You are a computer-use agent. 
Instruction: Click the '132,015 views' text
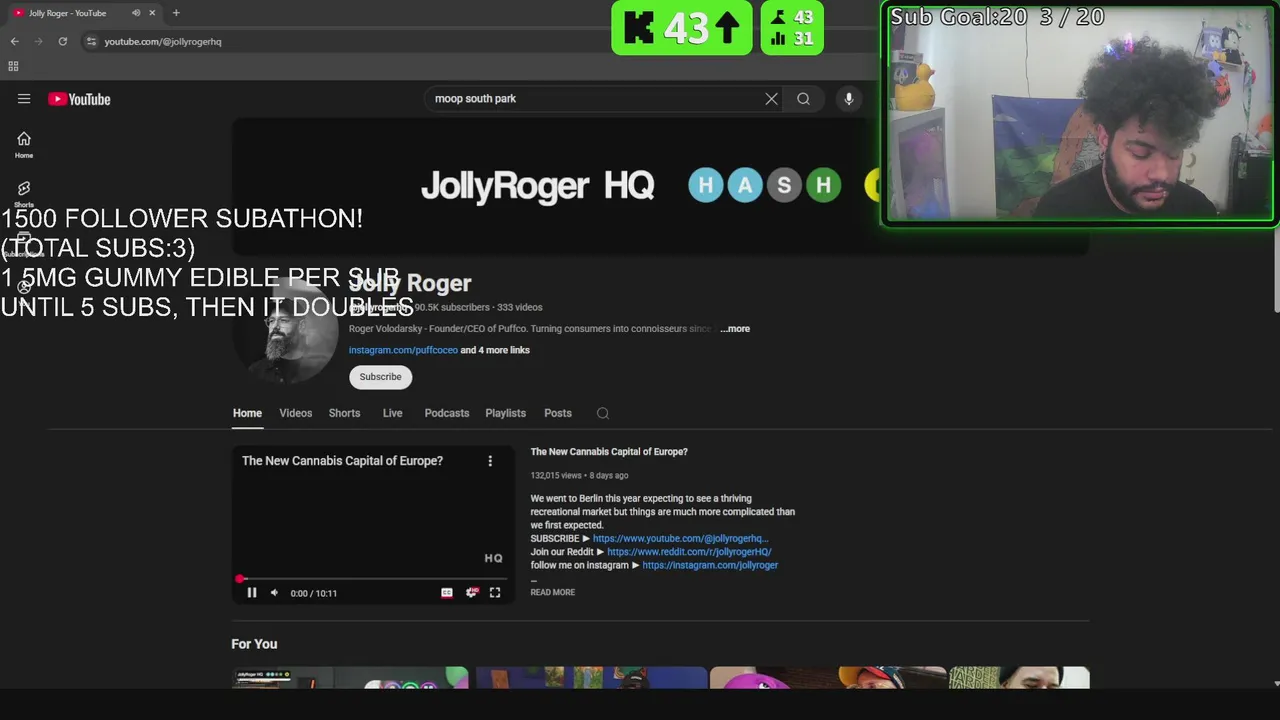point(556,476)
